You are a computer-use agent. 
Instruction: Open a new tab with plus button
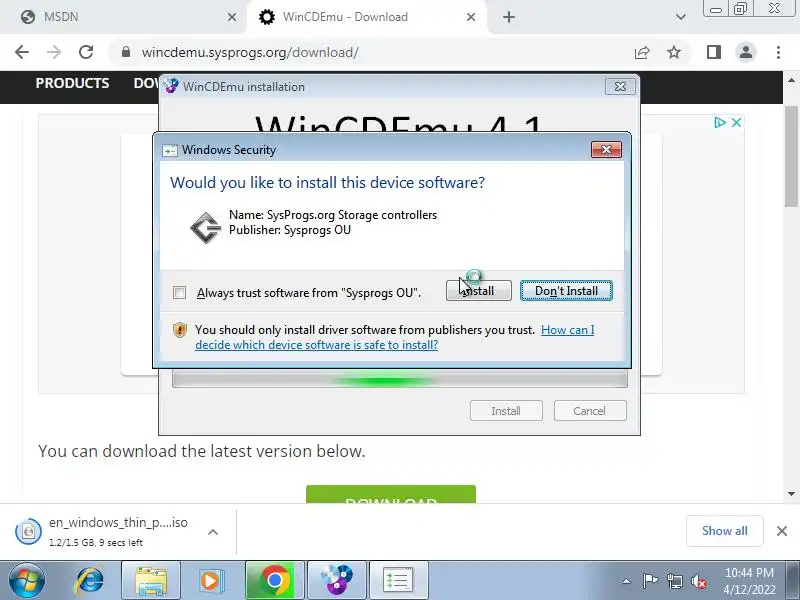click(509, 17)
